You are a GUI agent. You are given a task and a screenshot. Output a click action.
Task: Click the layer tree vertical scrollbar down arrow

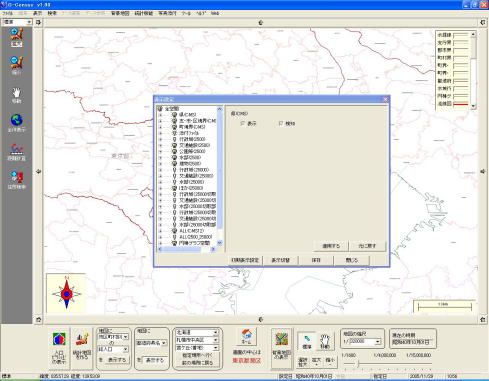click(x=220, y=243)
